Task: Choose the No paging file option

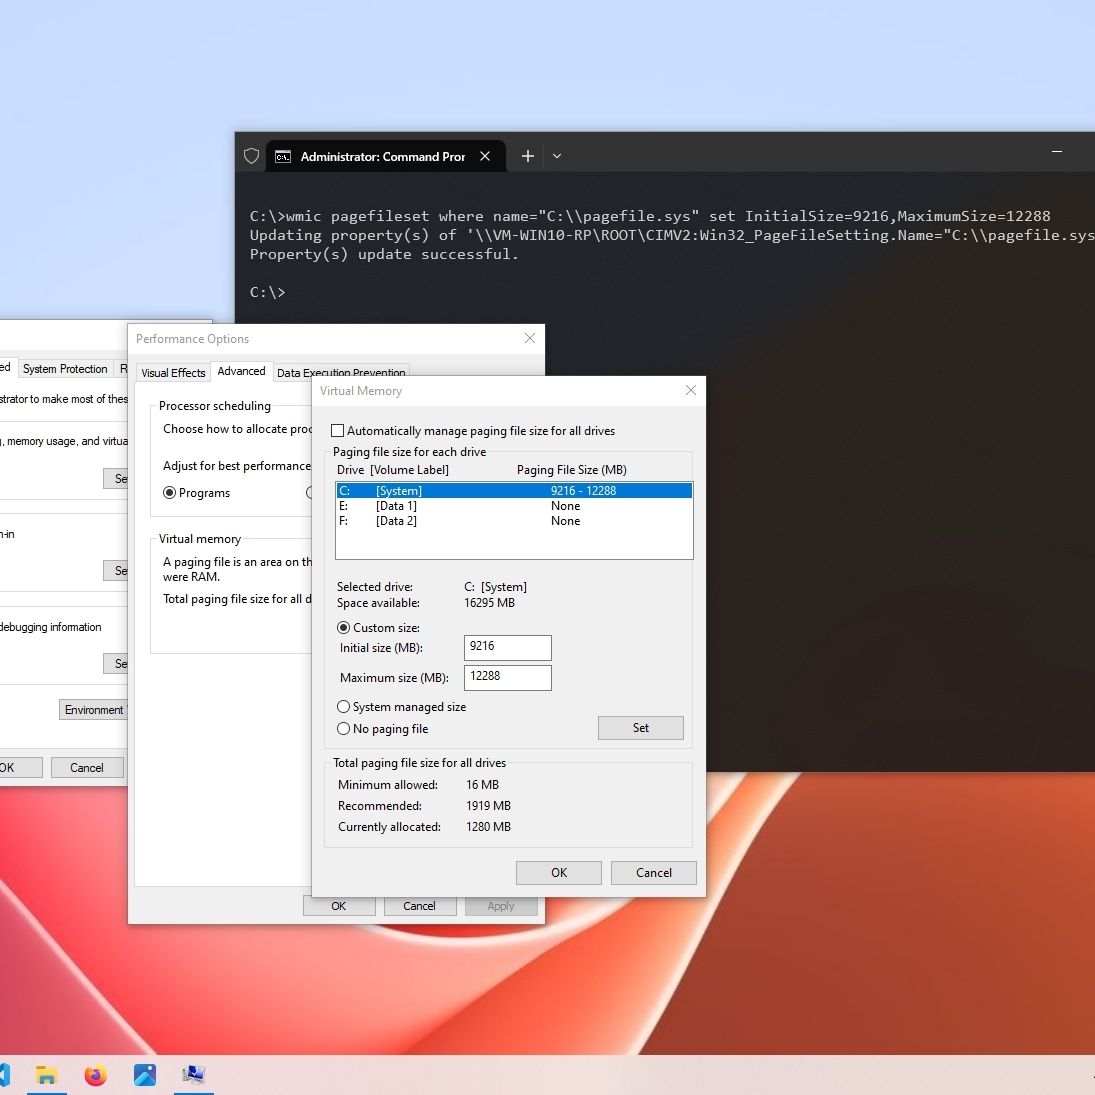Action: coord(344,729)
